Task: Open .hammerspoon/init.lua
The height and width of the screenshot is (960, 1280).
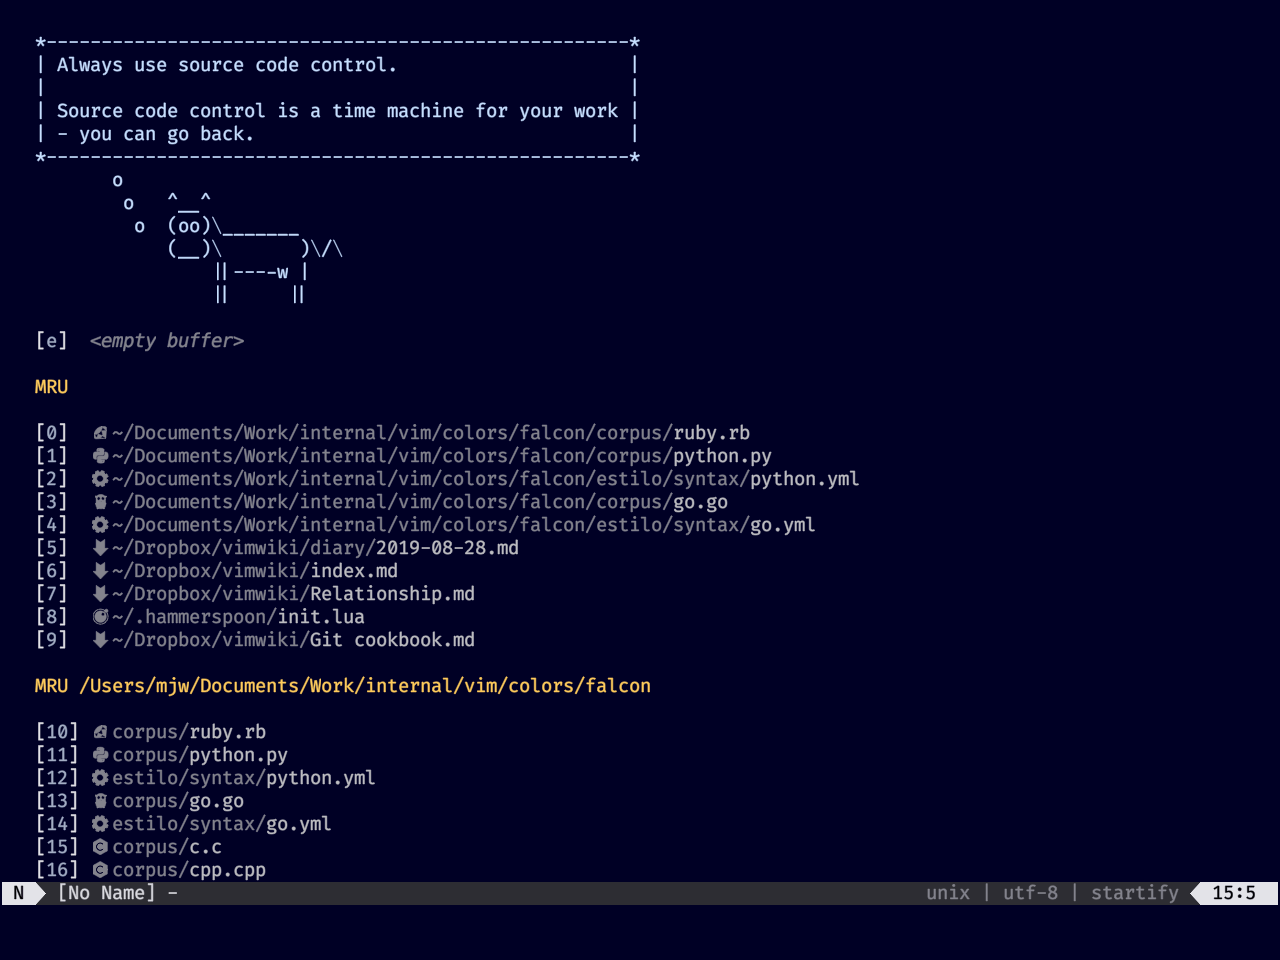Action: pyautogui.click(x=238, y=617)
